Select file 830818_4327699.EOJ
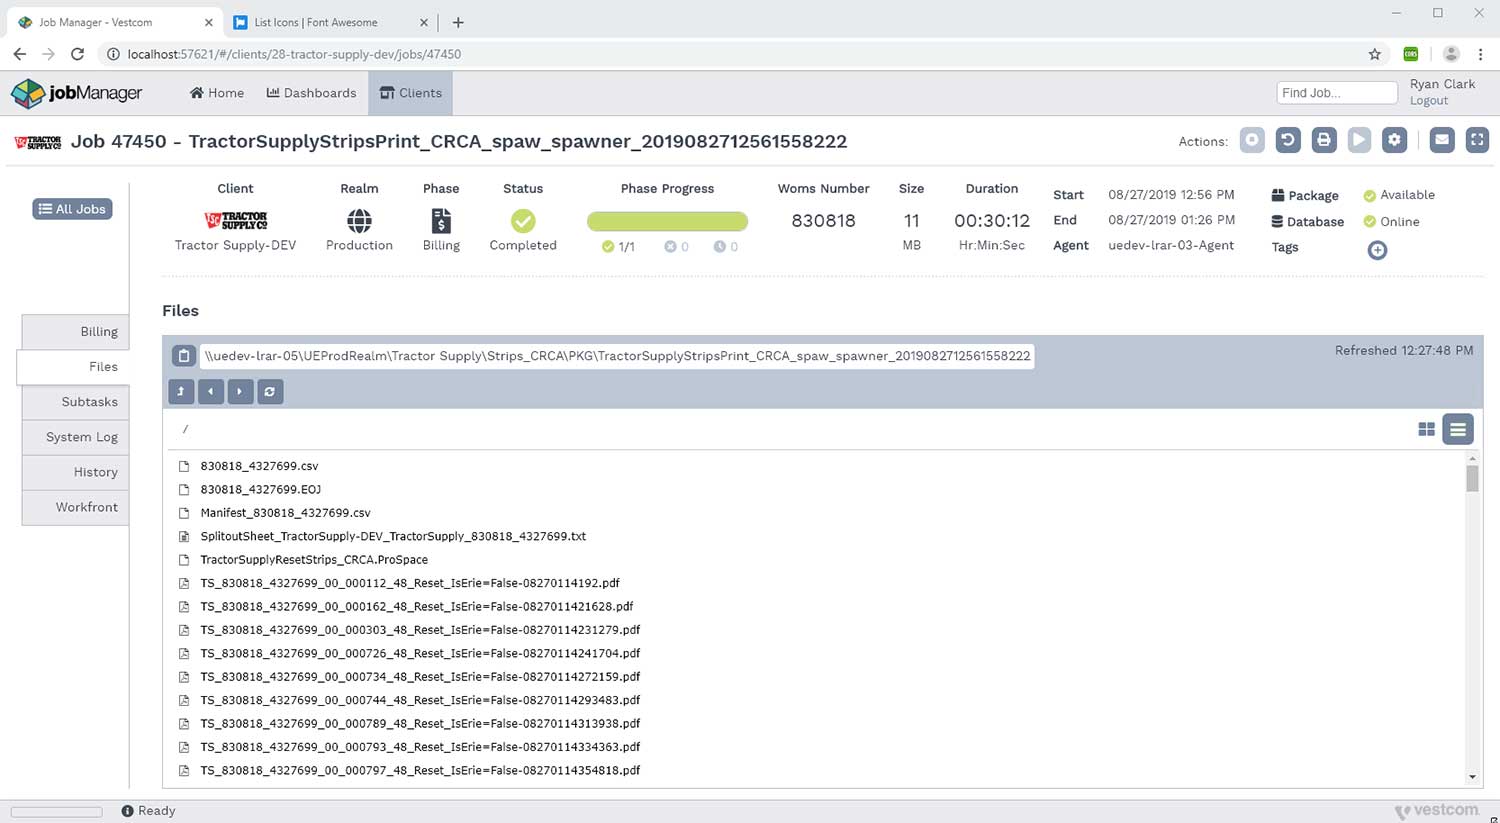The width and height of the screenshot is (1500, 823). point(260,490)
